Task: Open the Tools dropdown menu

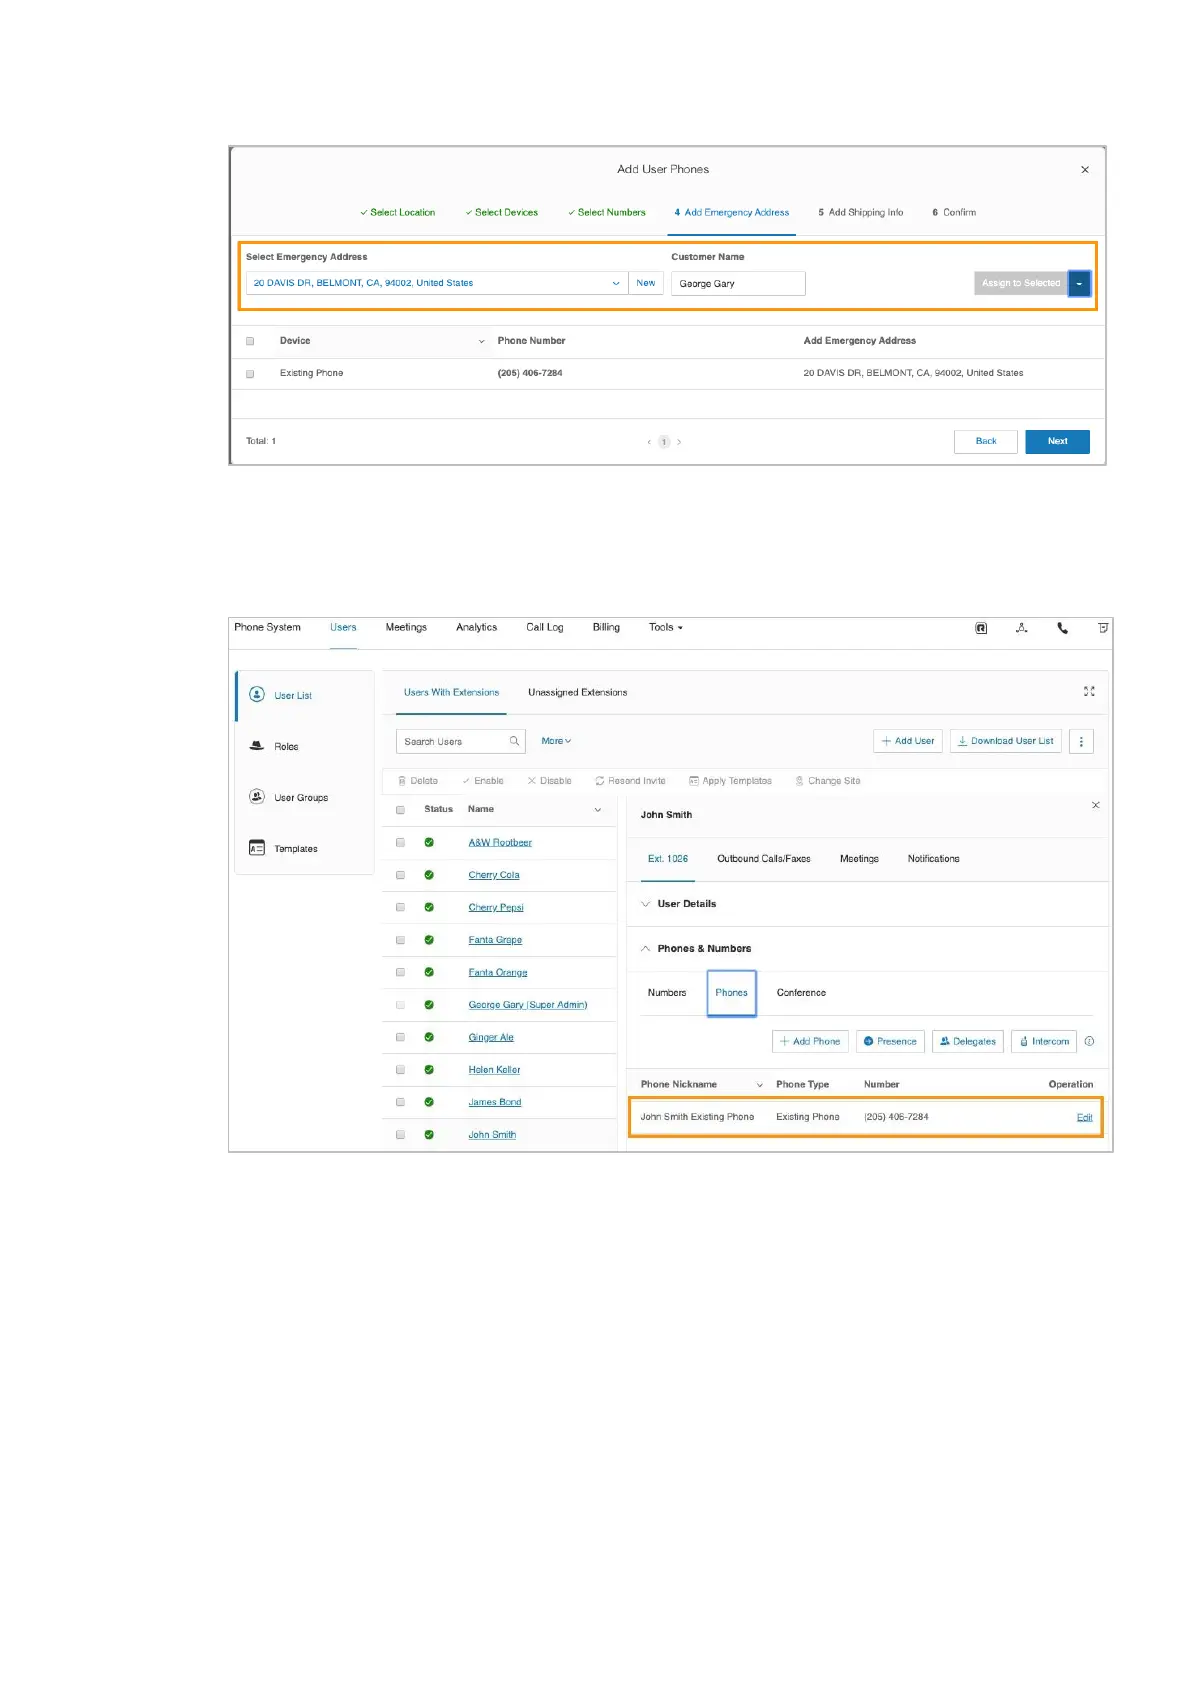Action: 665,628
